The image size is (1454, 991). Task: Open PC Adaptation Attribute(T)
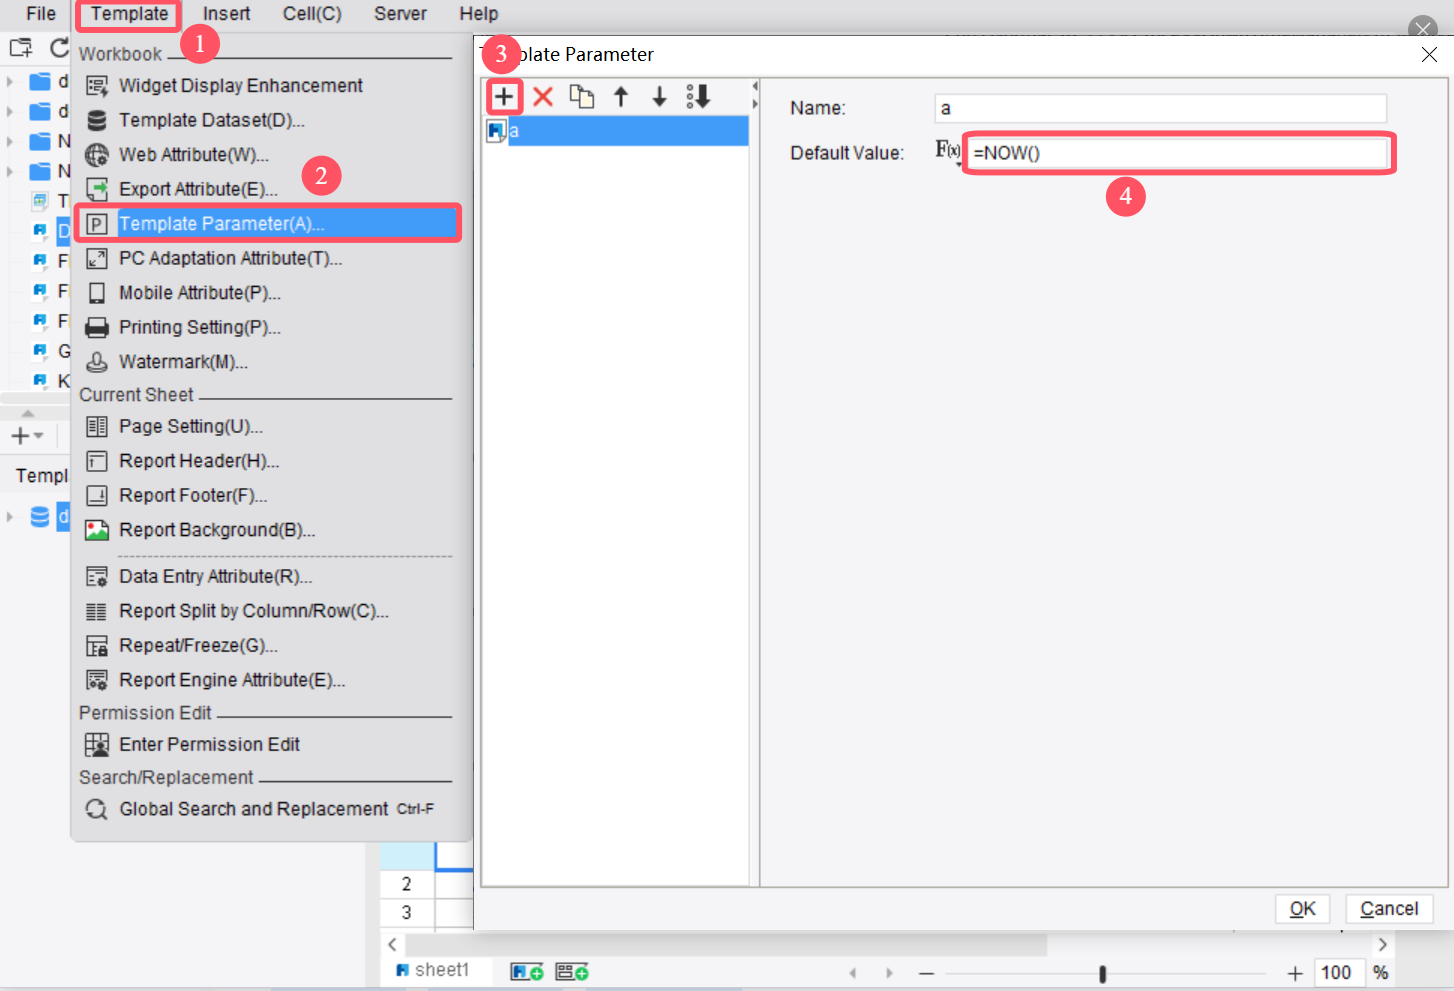pos(230,258)
